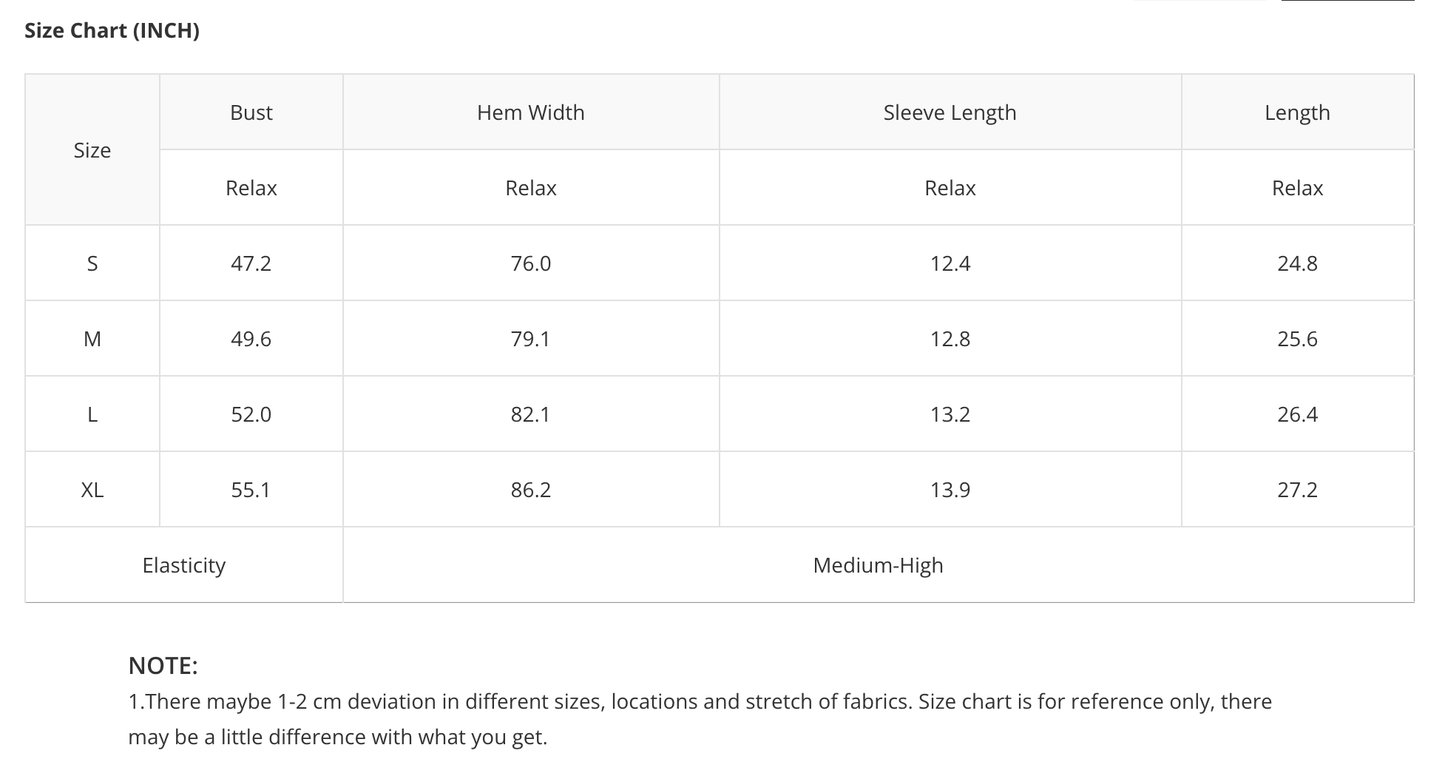
Task: Select the 79.1 hem width value
Action: pos(530,339)
